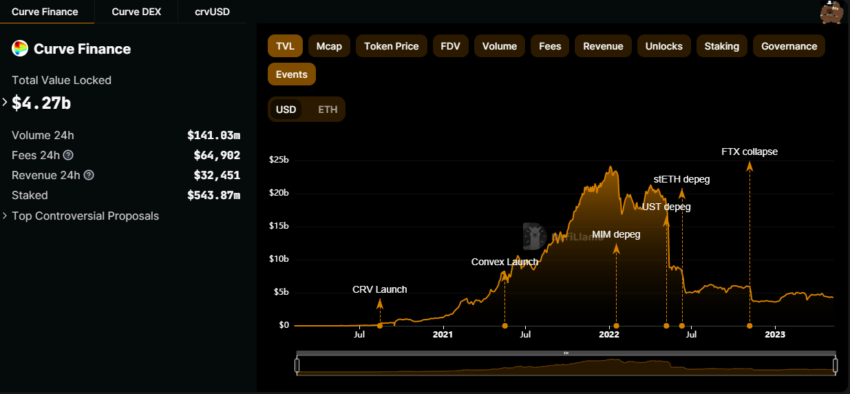This screenshot has height=394, width=850.
Task: Click the FTX collapse event marker dot
Action: click(750, 326)
